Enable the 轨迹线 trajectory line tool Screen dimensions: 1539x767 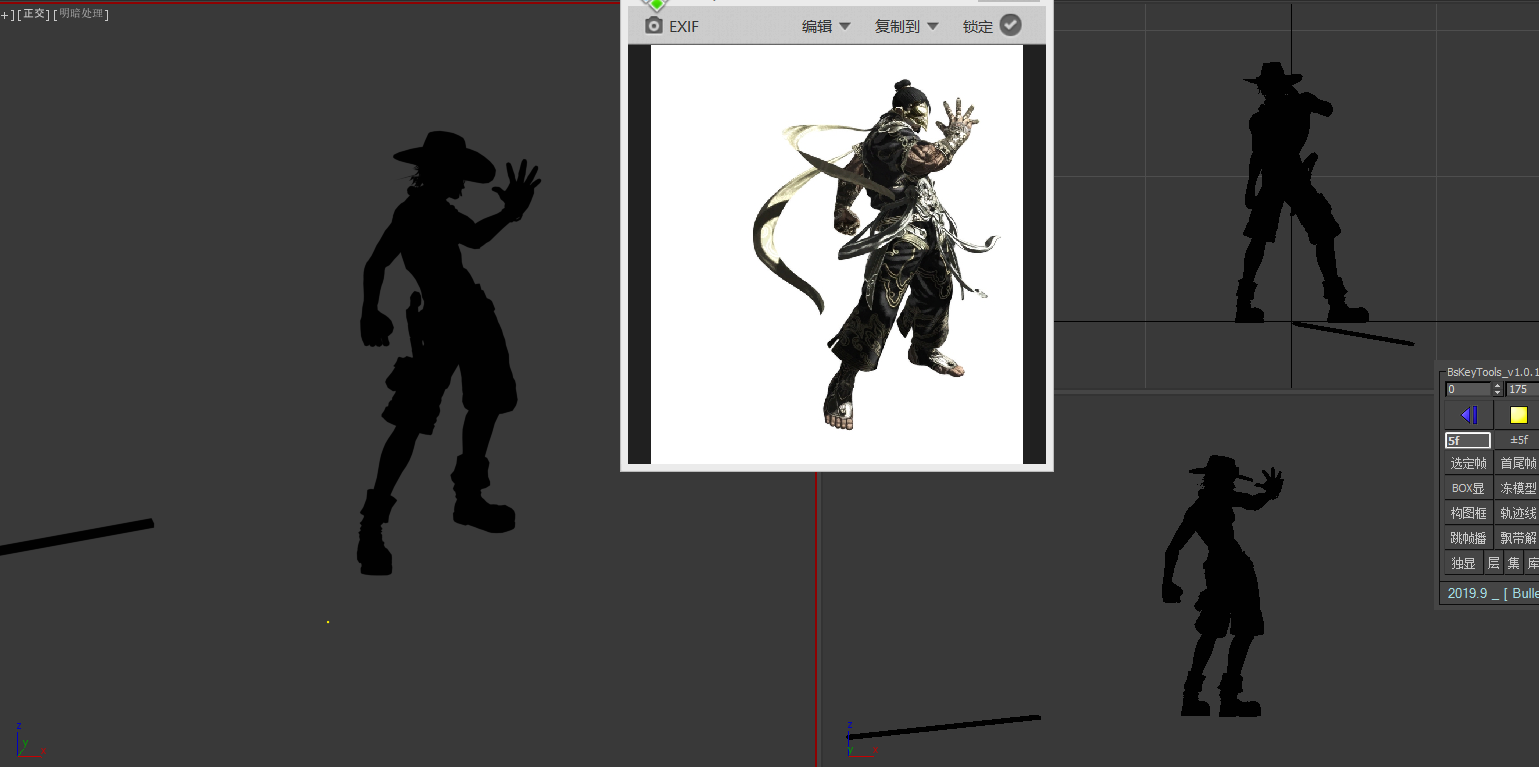pyautogui.click(x=1518, y=512)
